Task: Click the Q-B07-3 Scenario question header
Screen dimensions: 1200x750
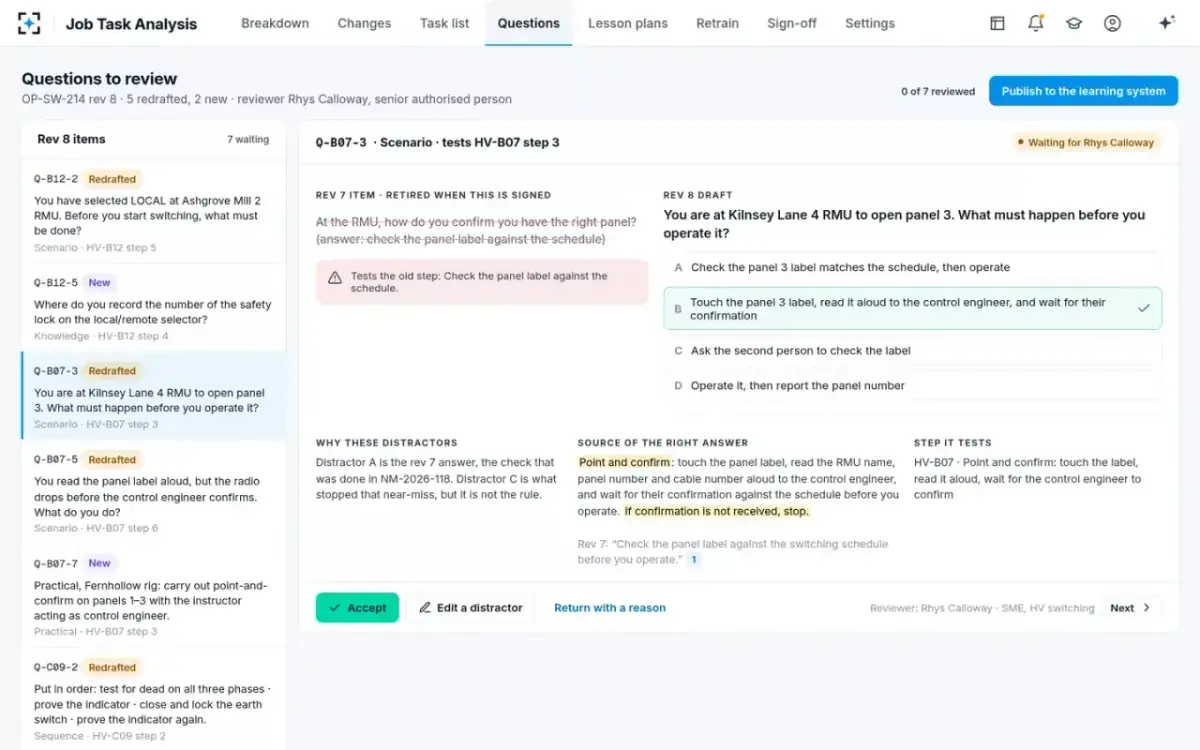Action: click(x=438, y=142)
